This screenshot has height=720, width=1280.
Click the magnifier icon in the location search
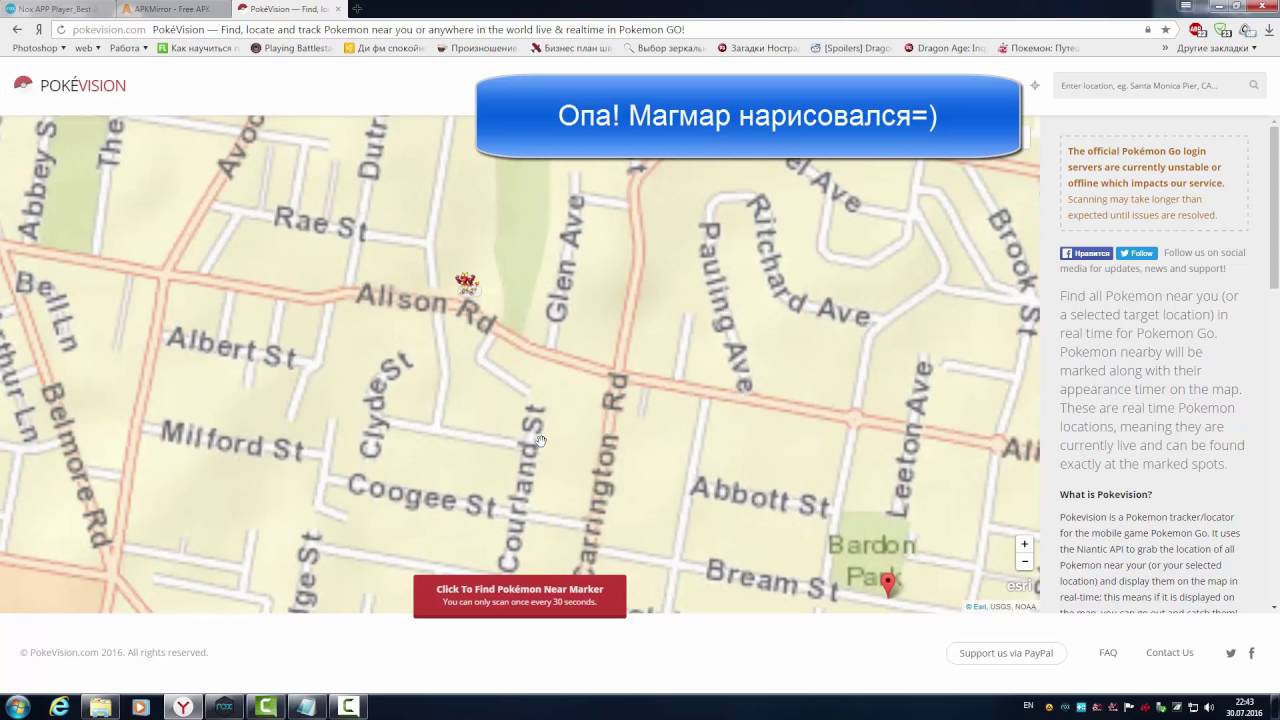pos(1253,86)
